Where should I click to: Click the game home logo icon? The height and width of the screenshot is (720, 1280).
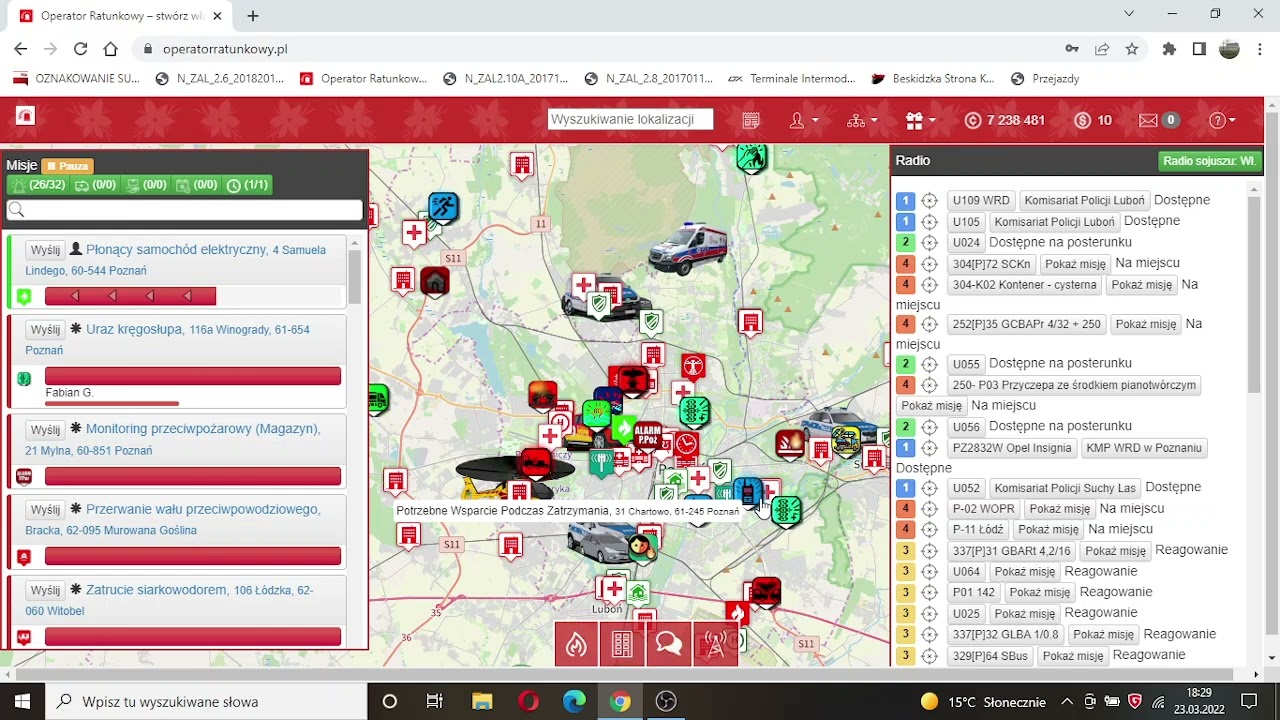25,116
